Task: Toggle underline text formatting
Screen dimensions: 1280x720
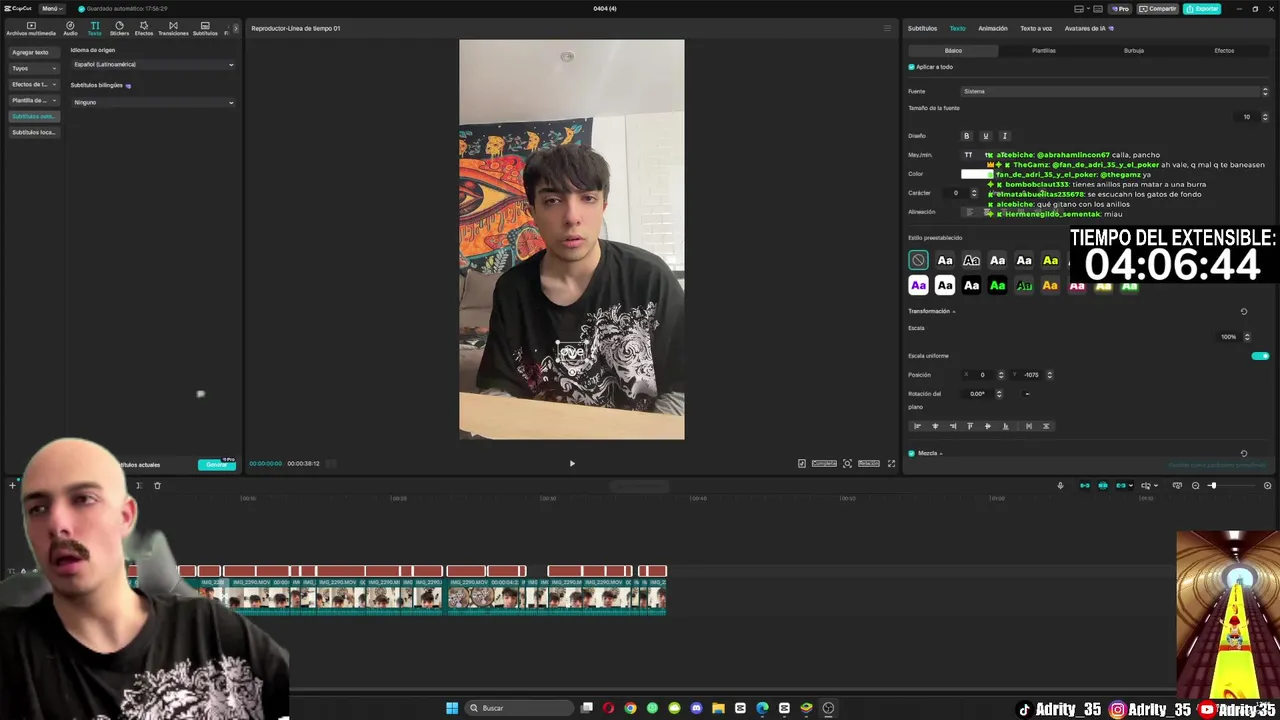Action: (985, 136)
